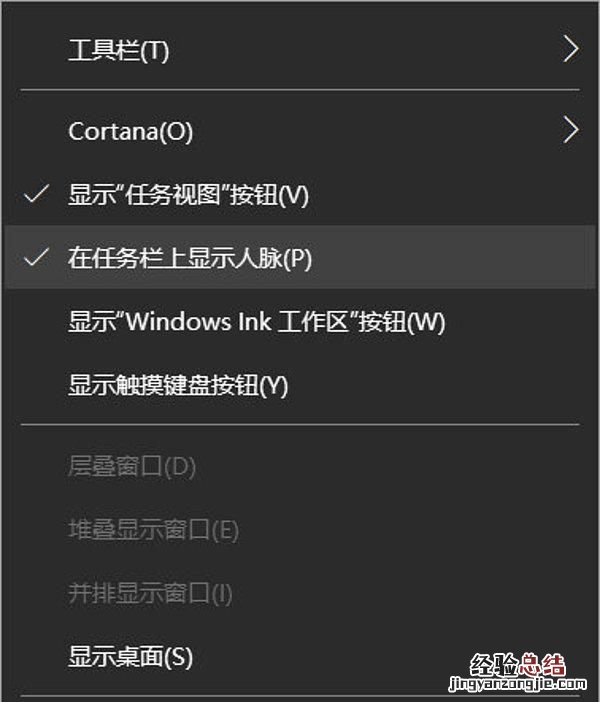The width and height of the screenshot is (600, 702).
Task: Choose 显示桌面(S) from the menu
Action: pos(130,657)
